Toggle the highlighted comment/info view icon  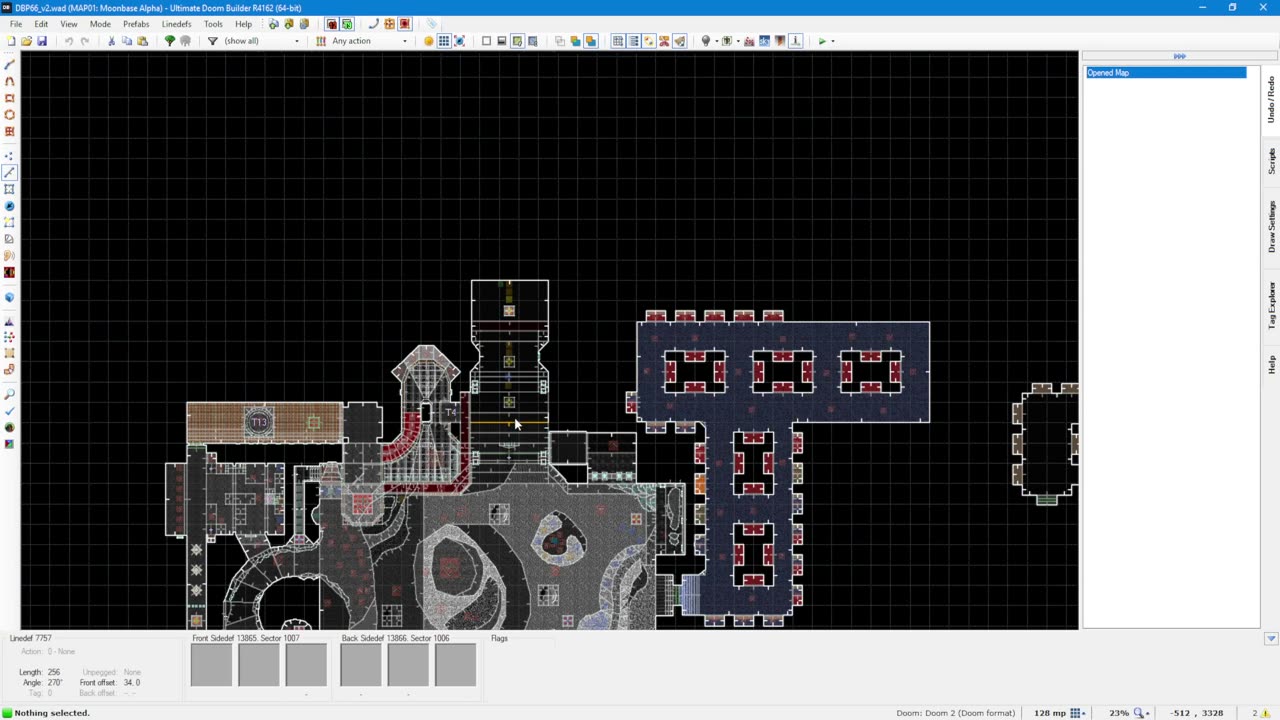[x=517, y=41]
